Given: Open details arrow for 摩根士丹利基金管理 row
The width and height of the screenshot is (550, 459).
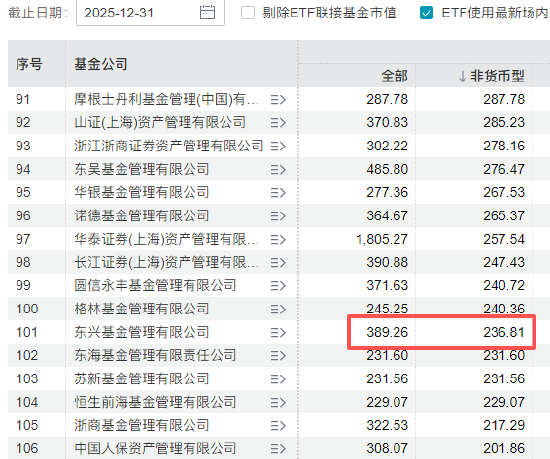Looking at the screenshot, I should coord(278,100).
